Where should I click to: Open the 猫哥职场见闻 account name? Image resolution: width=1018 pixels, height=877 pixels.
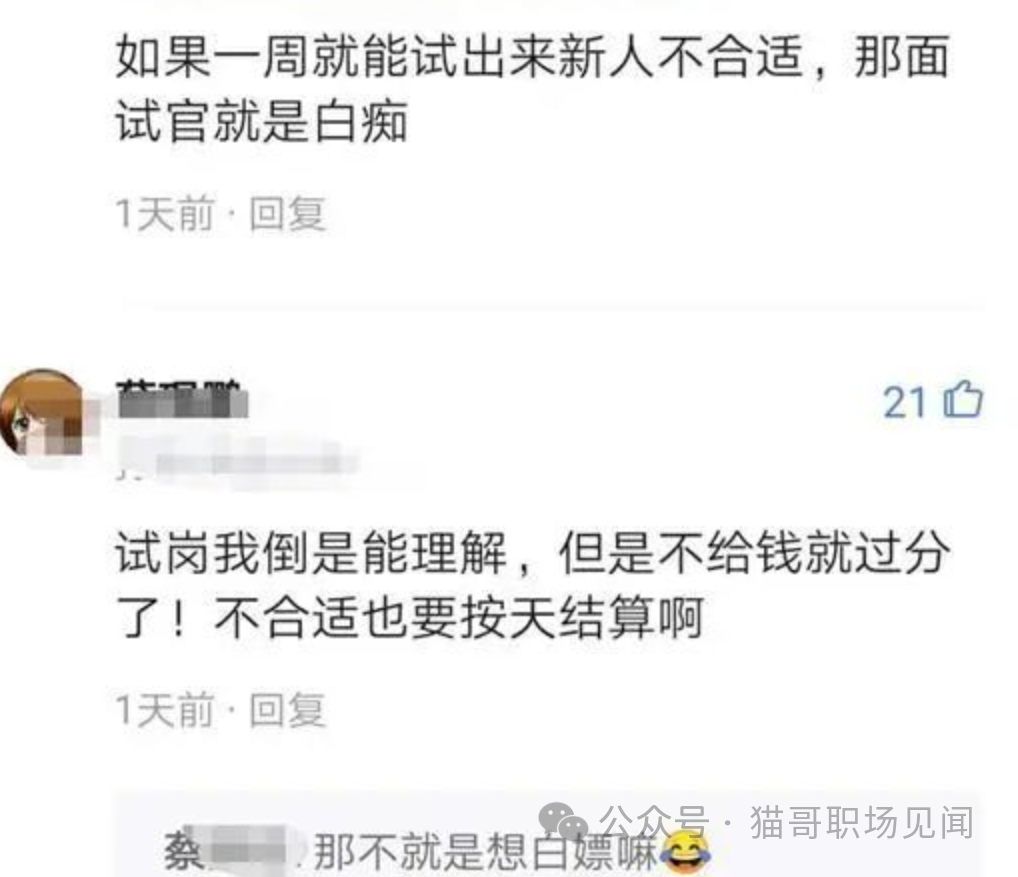pyautogui.click(x=862, y=822)
